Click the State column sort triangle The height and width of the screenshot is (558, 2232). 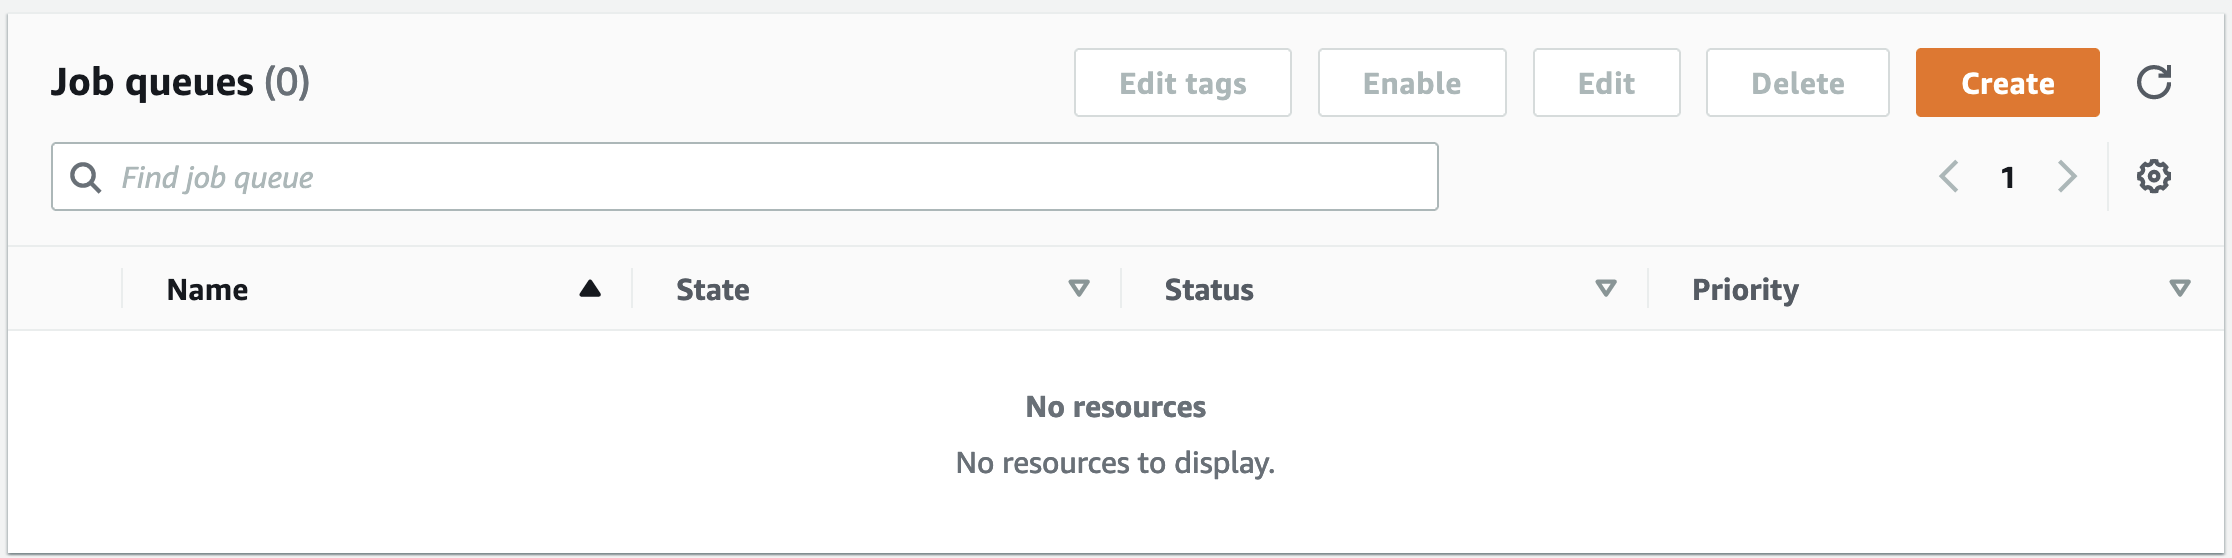[x=1079, y=289]
